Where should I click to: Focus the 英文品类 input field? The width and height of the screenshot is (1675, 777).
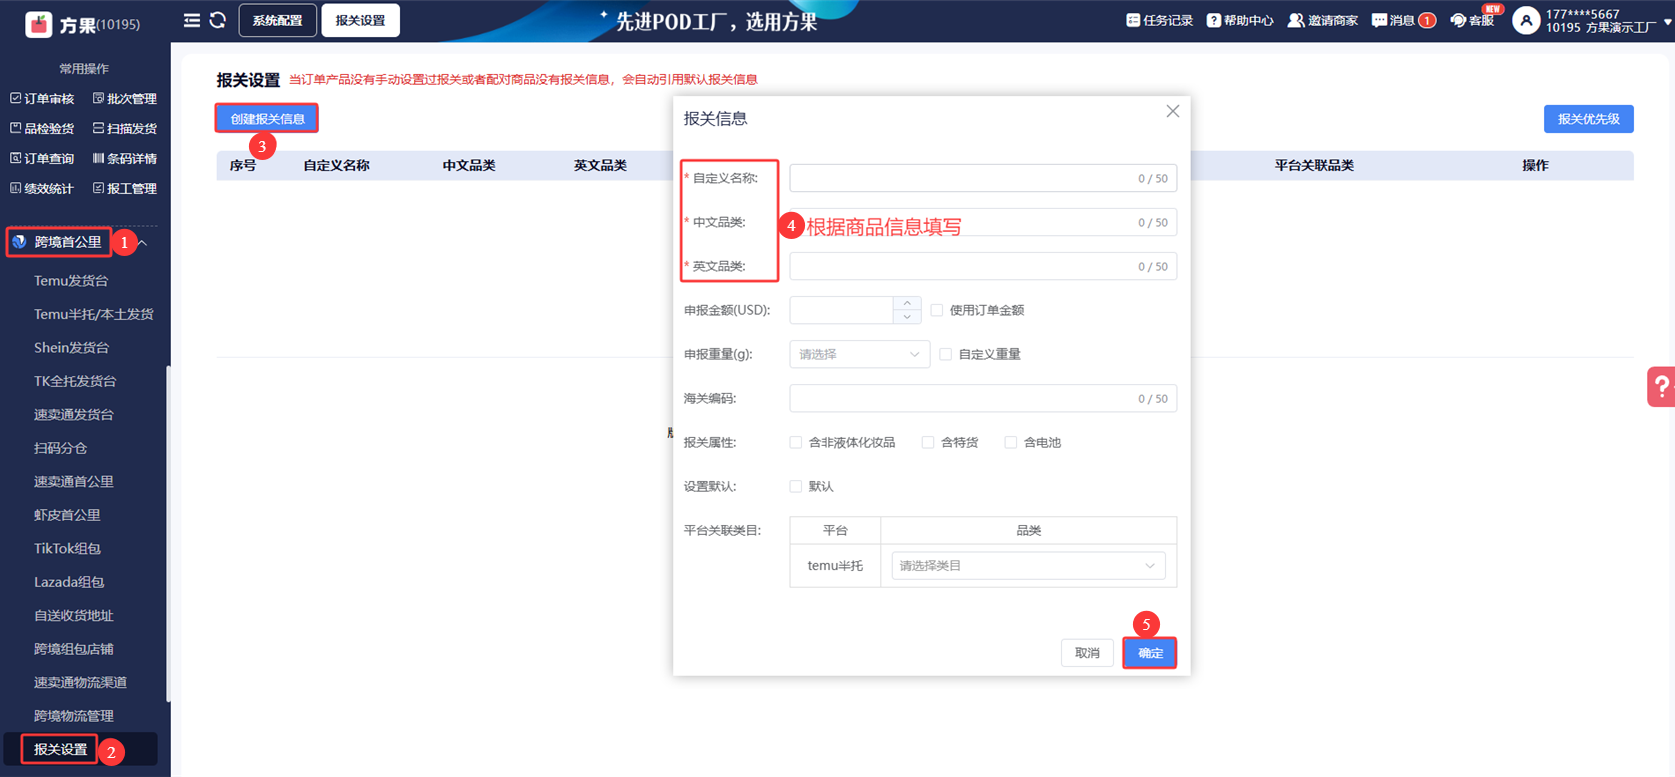coord(983,266)
